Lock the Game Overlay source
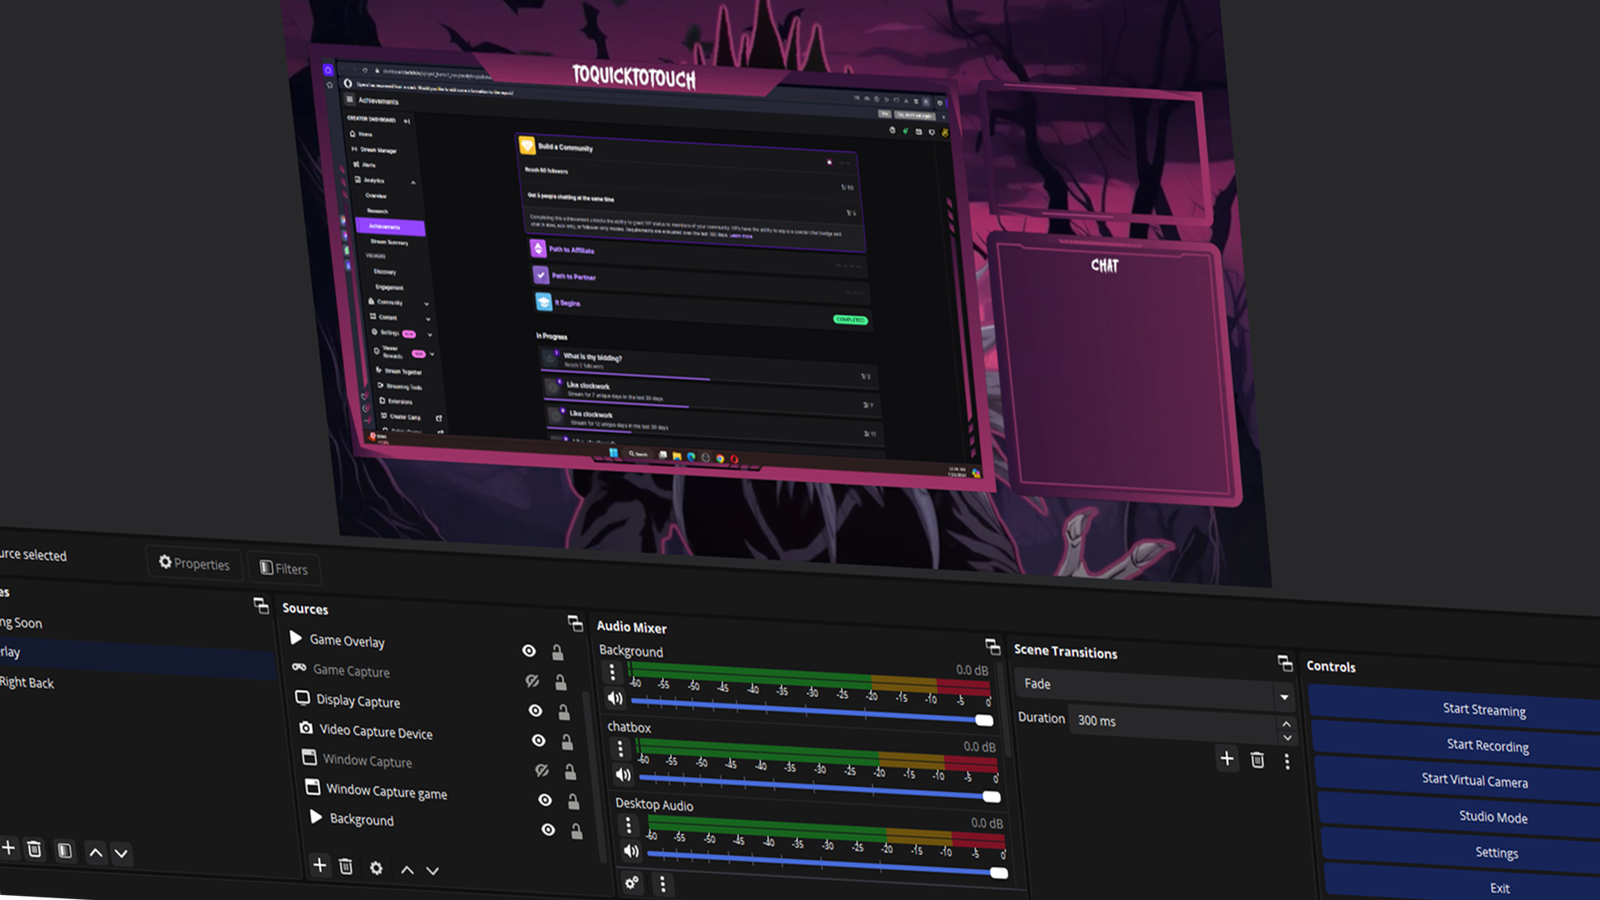Viewport: 1600px width, 900px height. click(558, 652)
